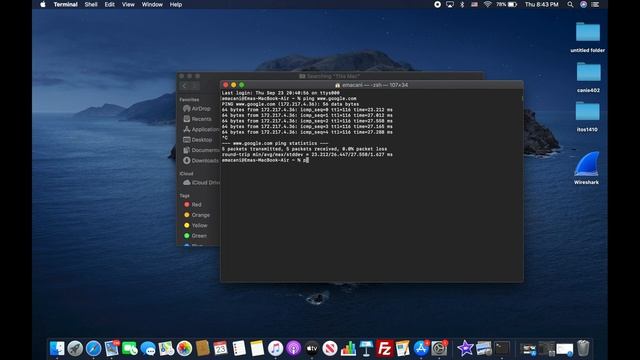Open Podcasts app in the Dock

(x=293, y=348)
